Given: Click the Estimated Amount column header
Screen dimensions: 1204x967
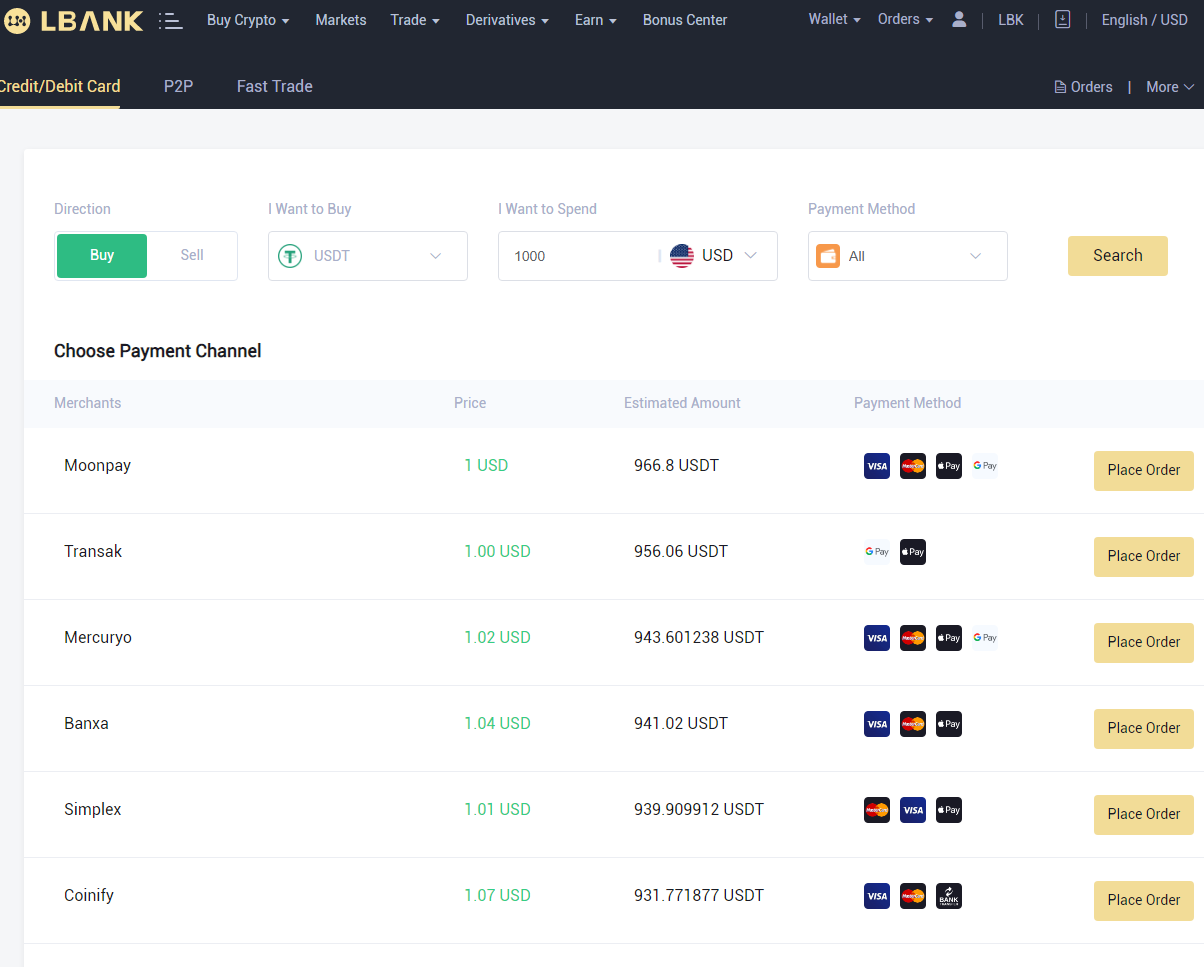Looking at the screenshot, I should [x=682, y=403].
